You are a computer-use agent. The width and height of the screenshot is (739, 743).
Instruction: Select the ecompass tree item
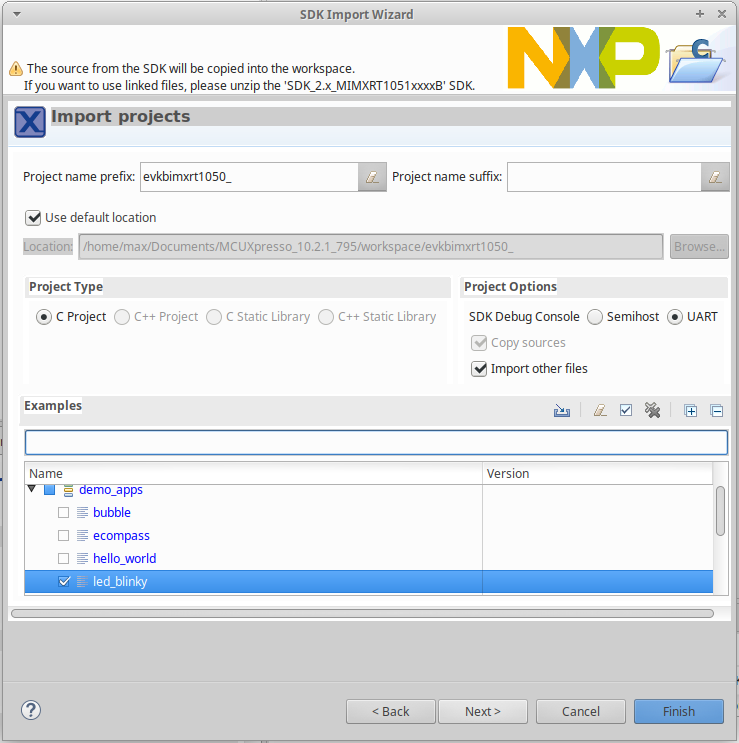121,536
